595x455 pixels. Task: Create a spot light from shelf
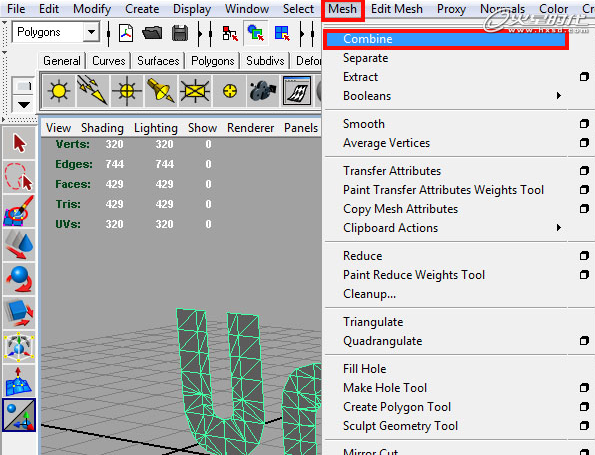161,91
